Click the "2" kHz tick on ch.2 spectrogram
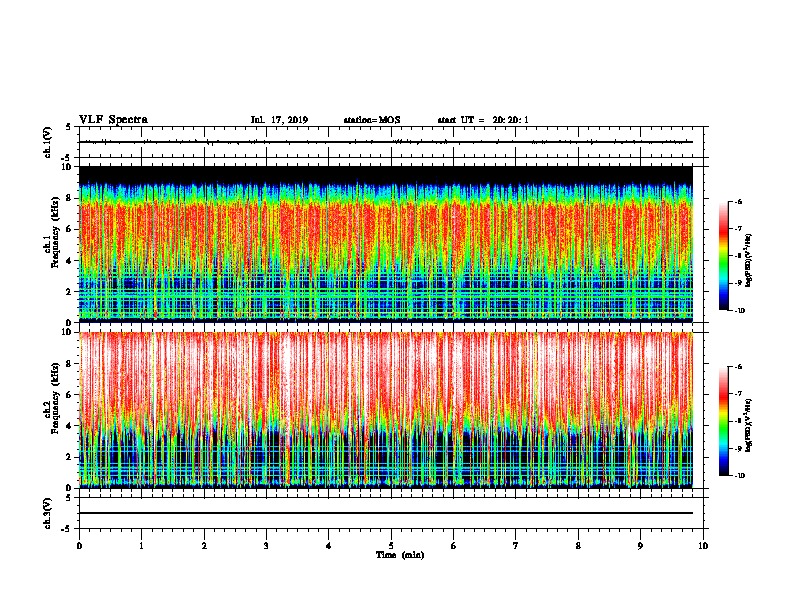 [69, 457]
